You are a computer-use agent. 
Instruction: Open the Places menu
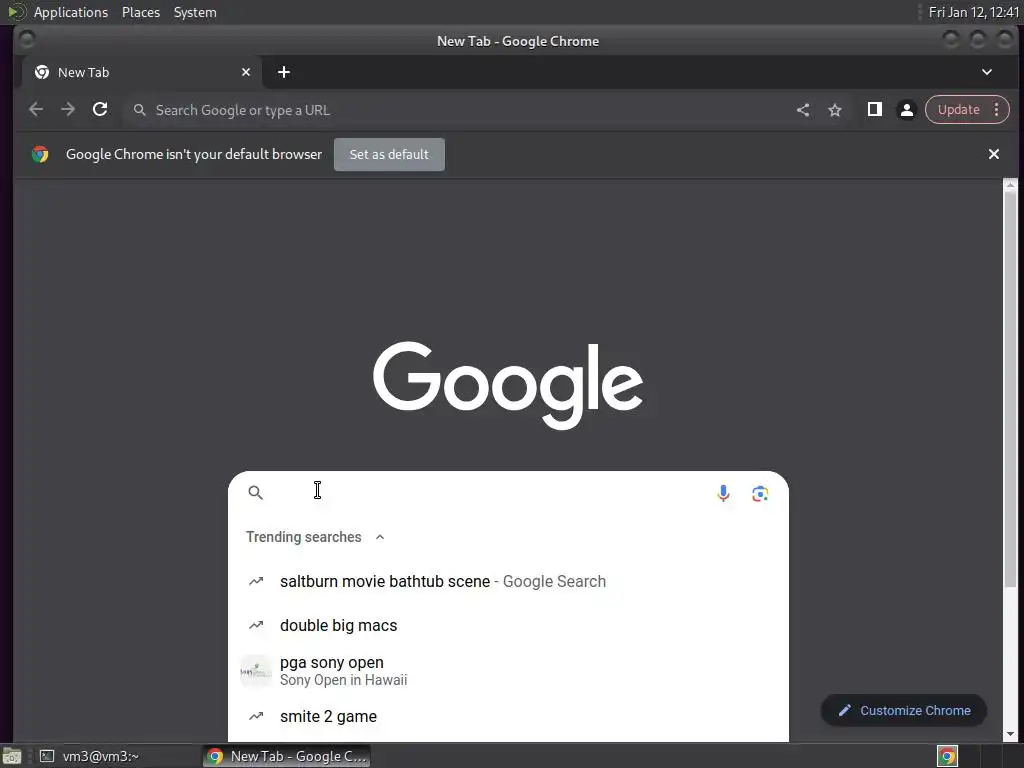click(x=141, y=12)
